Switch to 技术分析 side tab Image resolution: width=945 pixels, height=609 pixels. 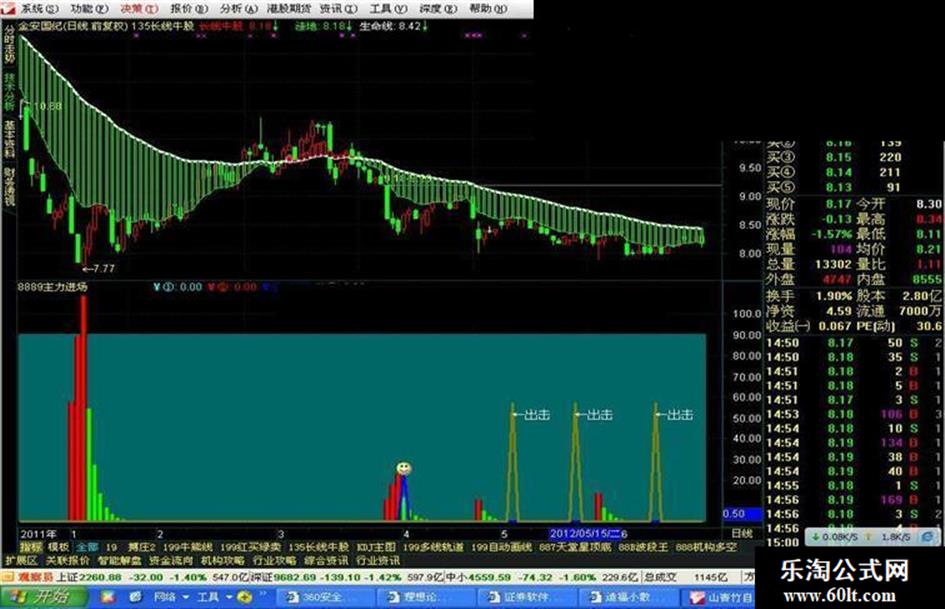9,92
